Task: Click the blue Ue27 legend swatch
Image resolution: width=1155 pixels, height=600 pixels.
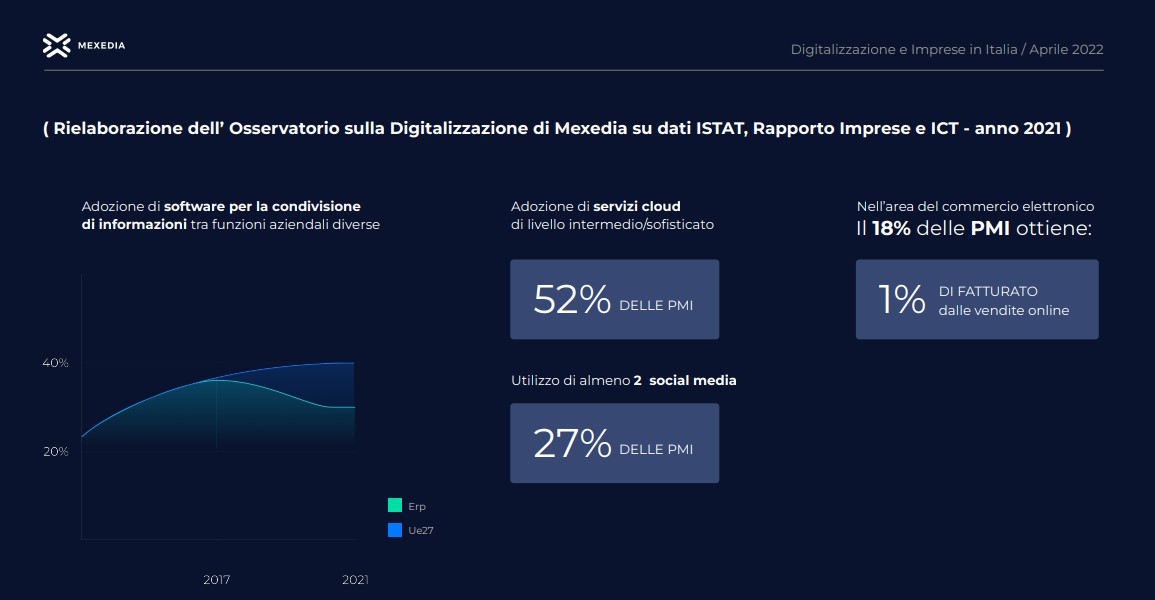Action: pos(394,530)
